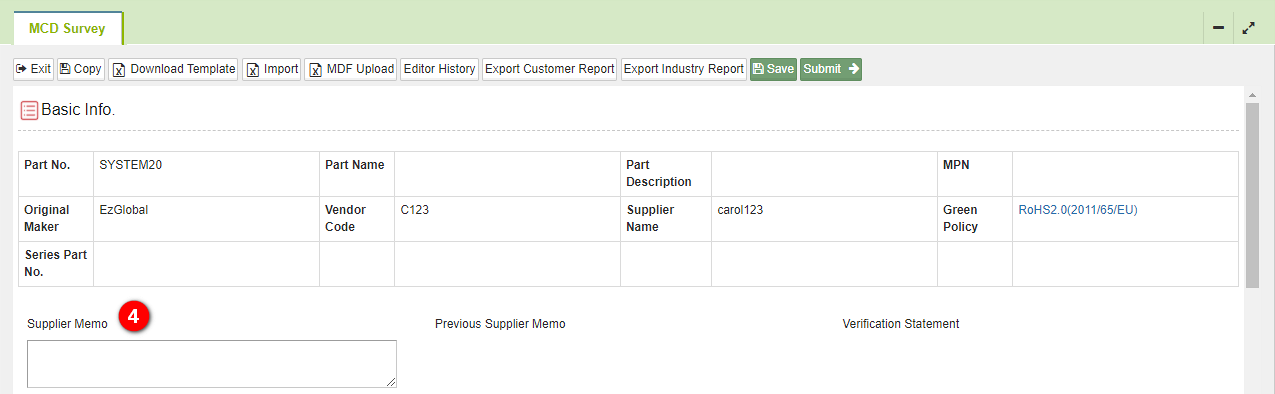Copy the survey with the Copy button
This screenshot has height=394, width=1275.
point(80,69)
